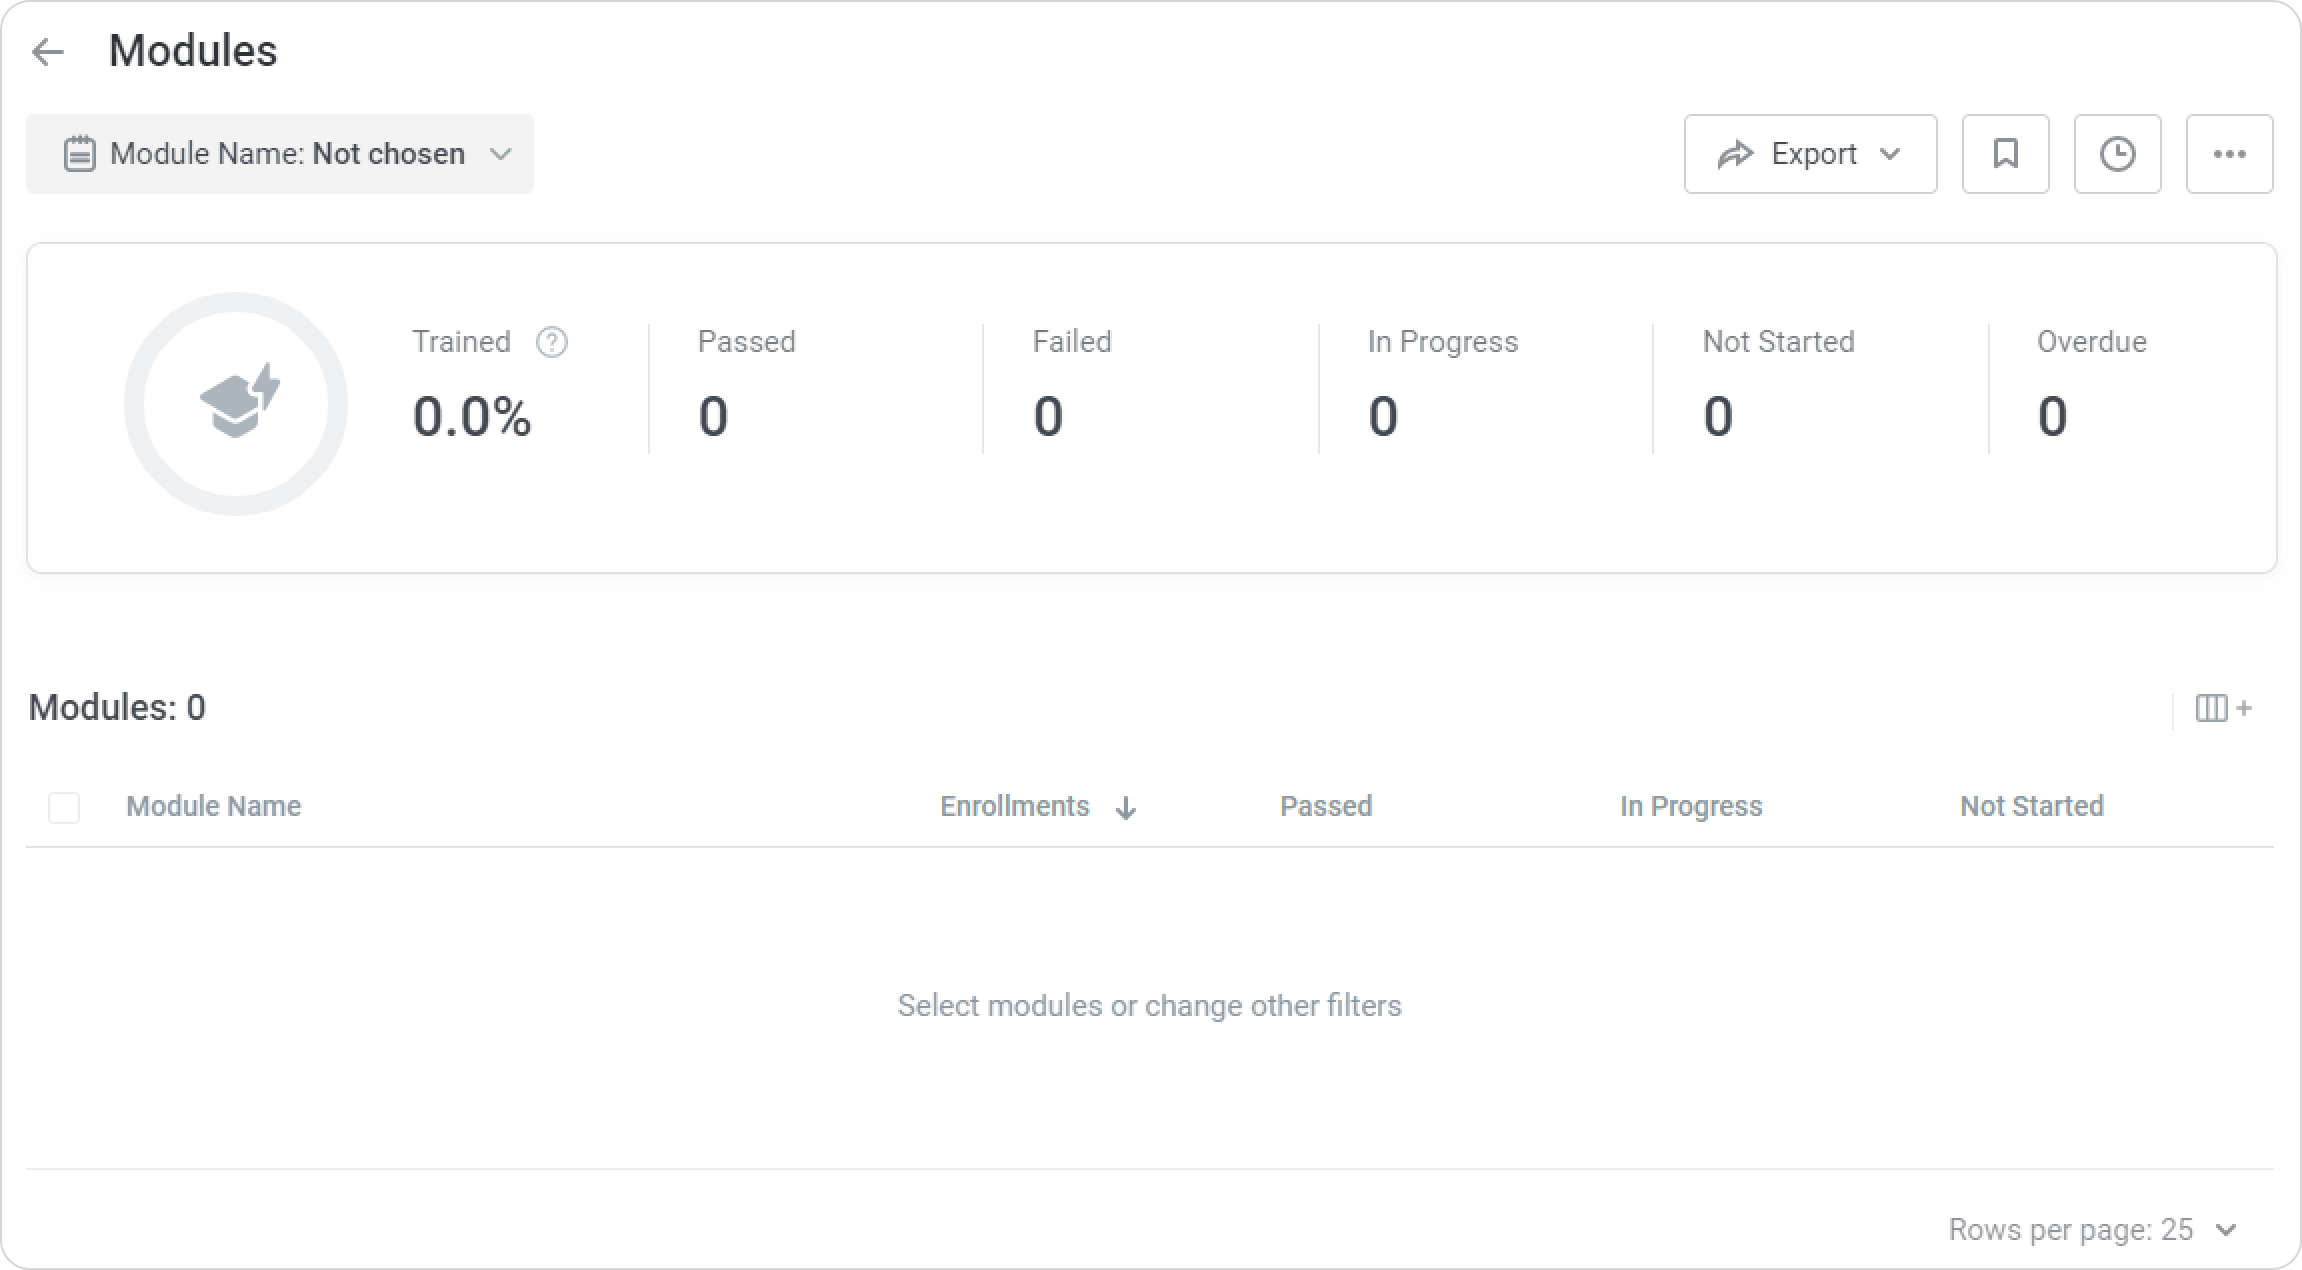Open the Module Name filter dropdown
Screen dimensions: 2302x1270
pyautogui.click(x=280, y=154)
